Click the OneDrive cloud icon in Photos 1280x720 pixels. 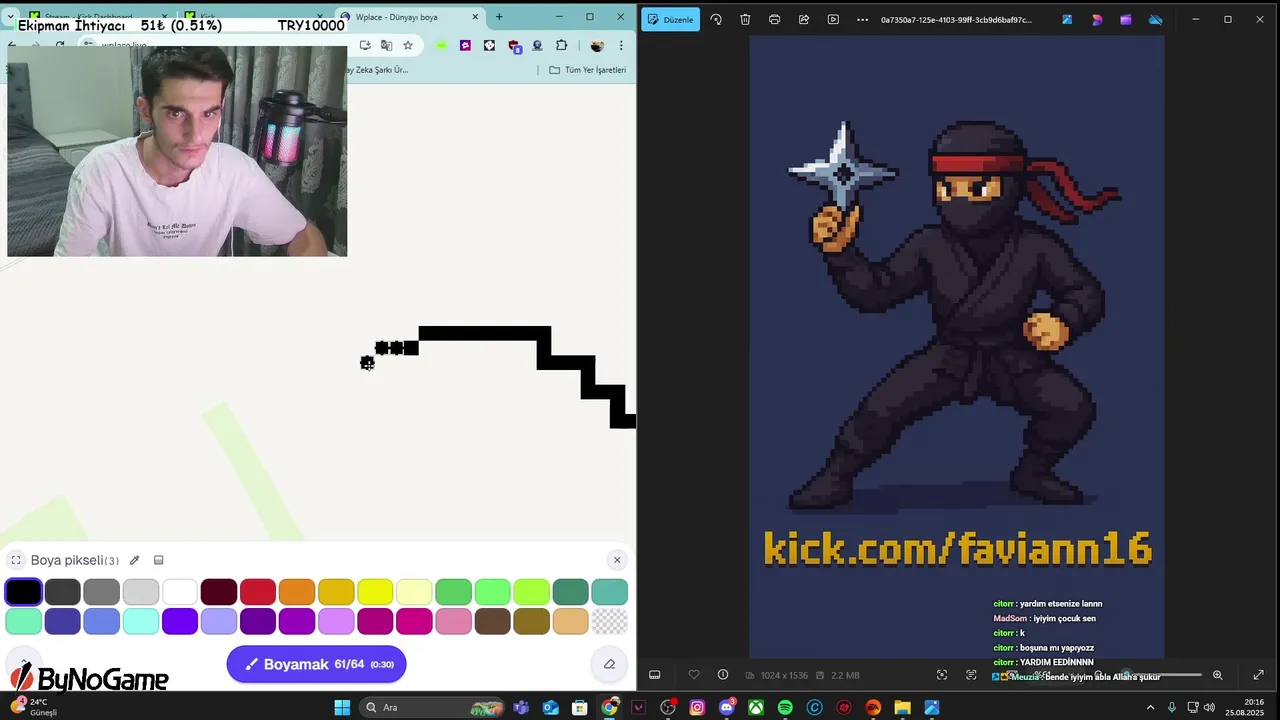coord(1156,19)
